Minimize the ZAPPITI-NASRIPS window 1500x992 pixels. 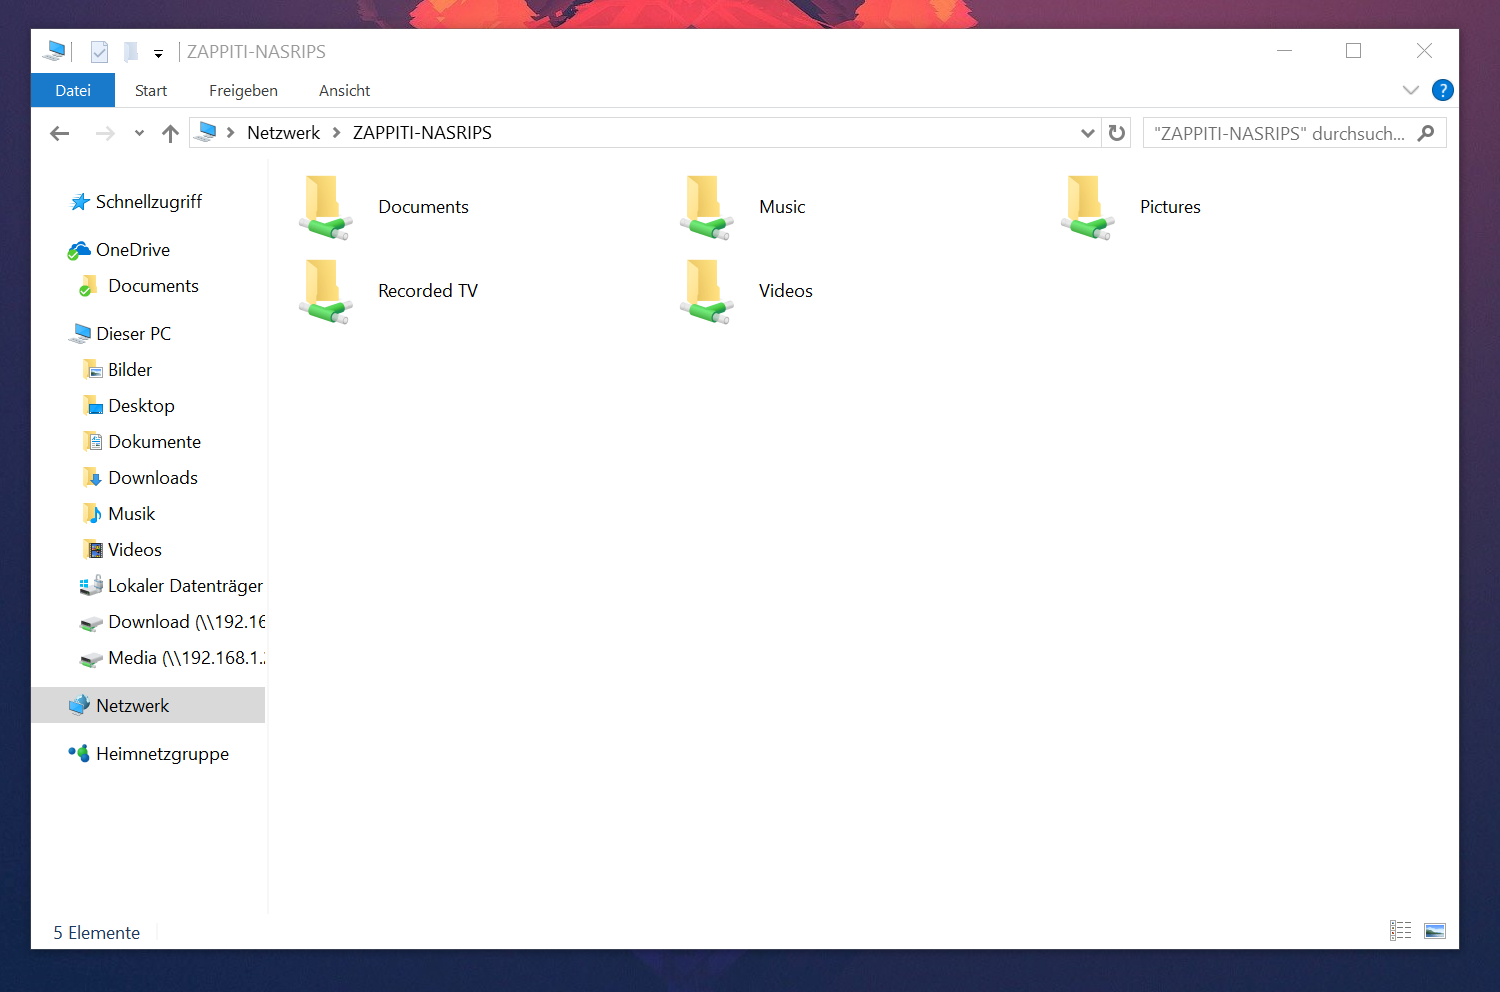point(1285,51)
